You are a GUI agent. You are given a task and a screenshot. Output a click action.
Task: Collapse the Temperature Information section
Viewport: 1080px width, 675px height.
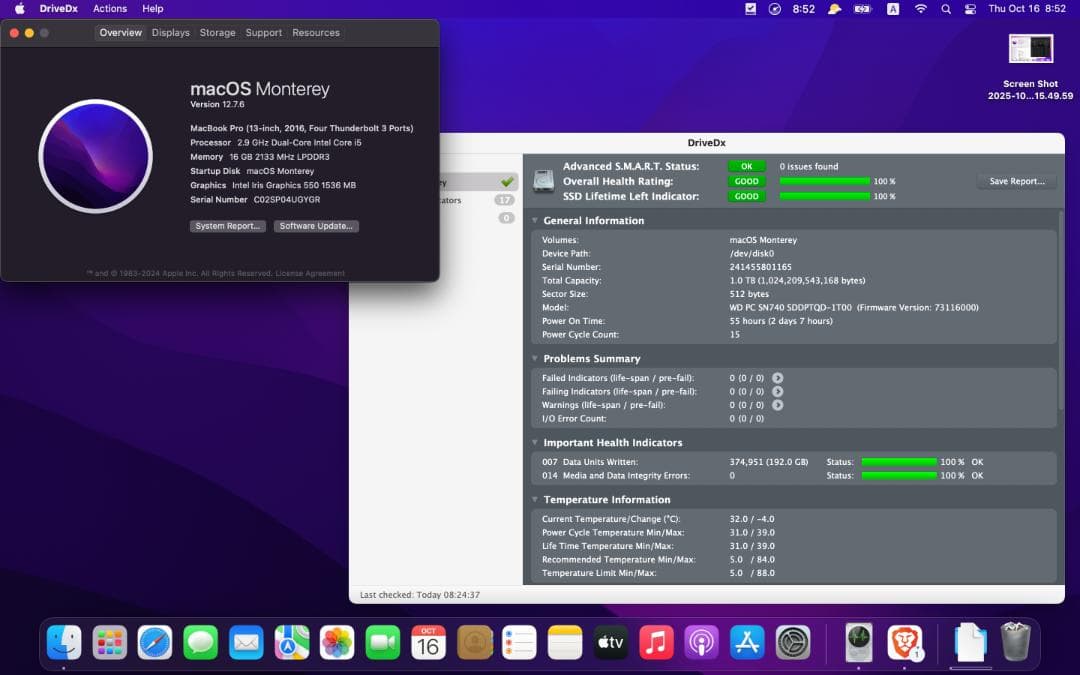(535, 499)
